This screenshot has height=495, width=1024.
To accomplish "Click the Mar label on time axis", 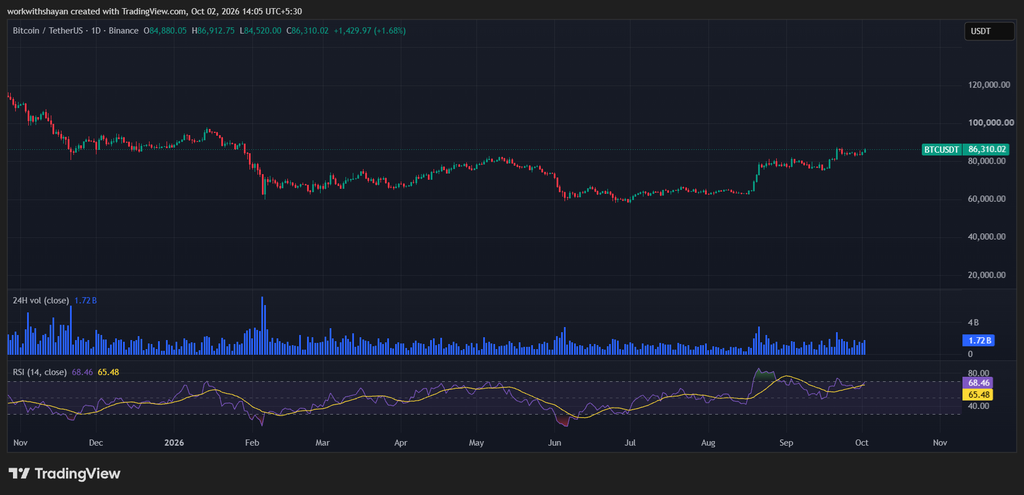I will tap(322, 443).
